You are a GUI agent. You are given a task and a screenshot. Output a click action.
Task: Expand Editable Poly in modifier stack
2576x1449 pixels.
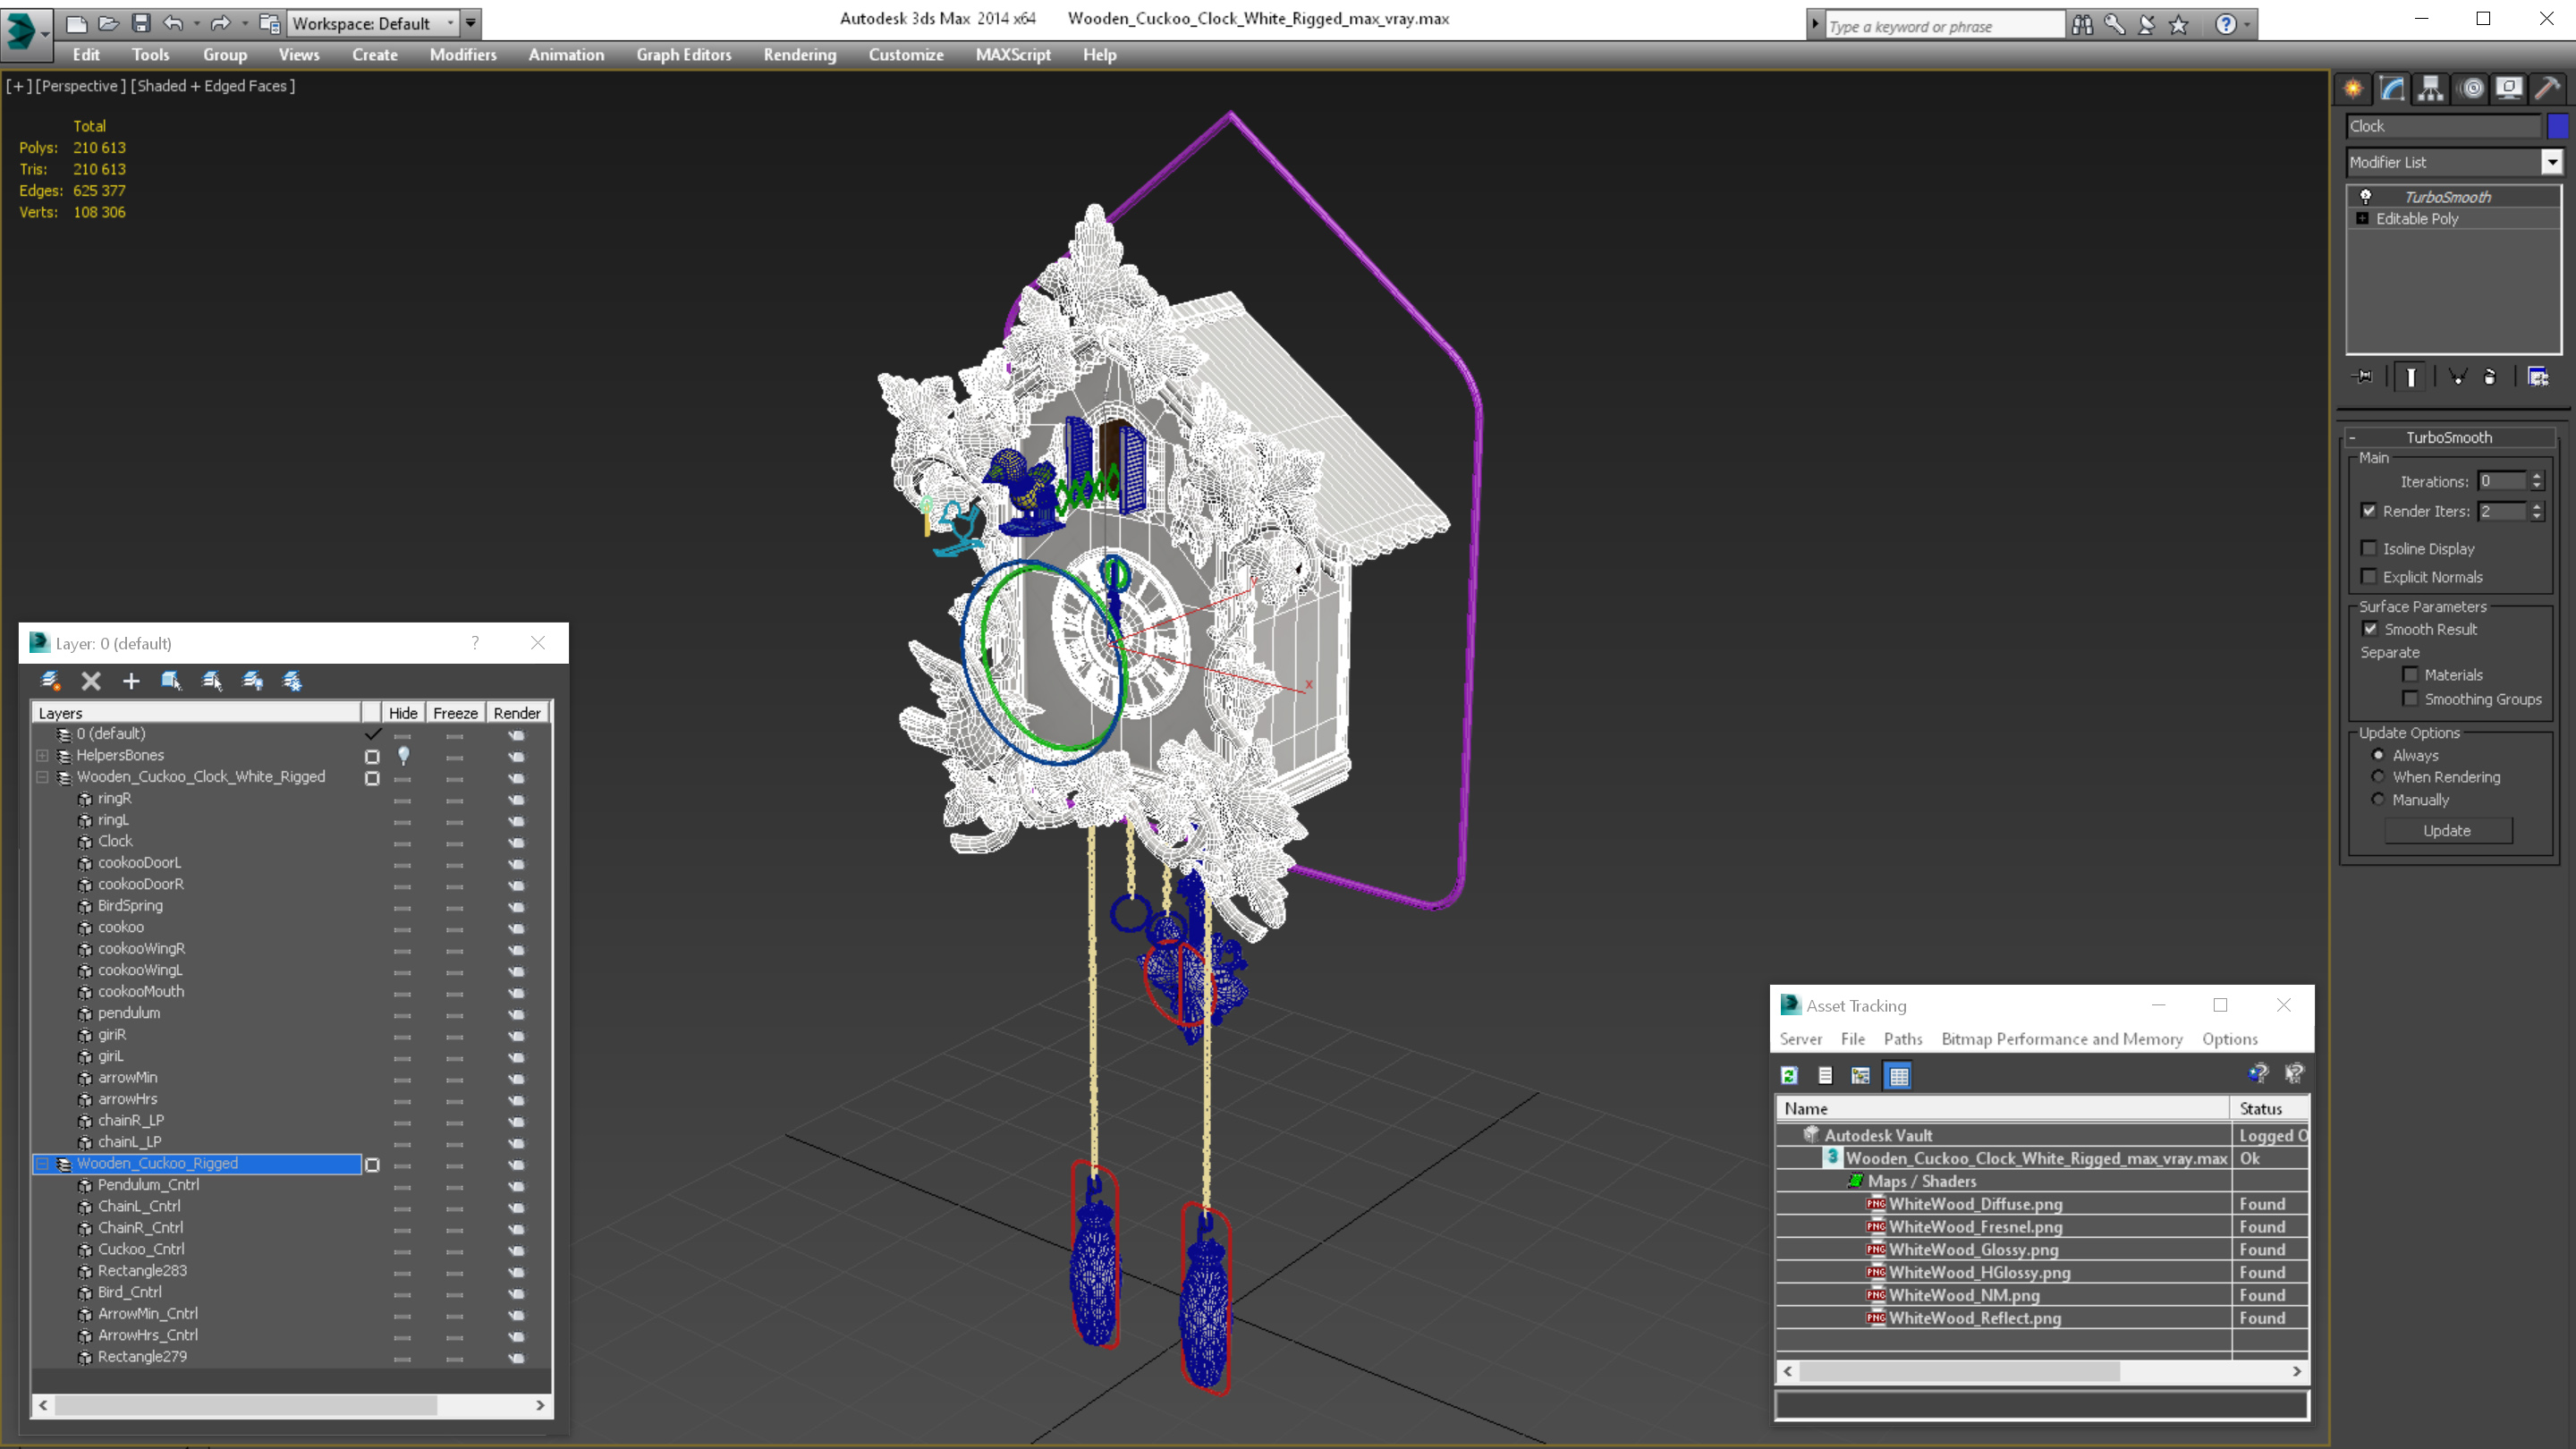coord(2362,218)
